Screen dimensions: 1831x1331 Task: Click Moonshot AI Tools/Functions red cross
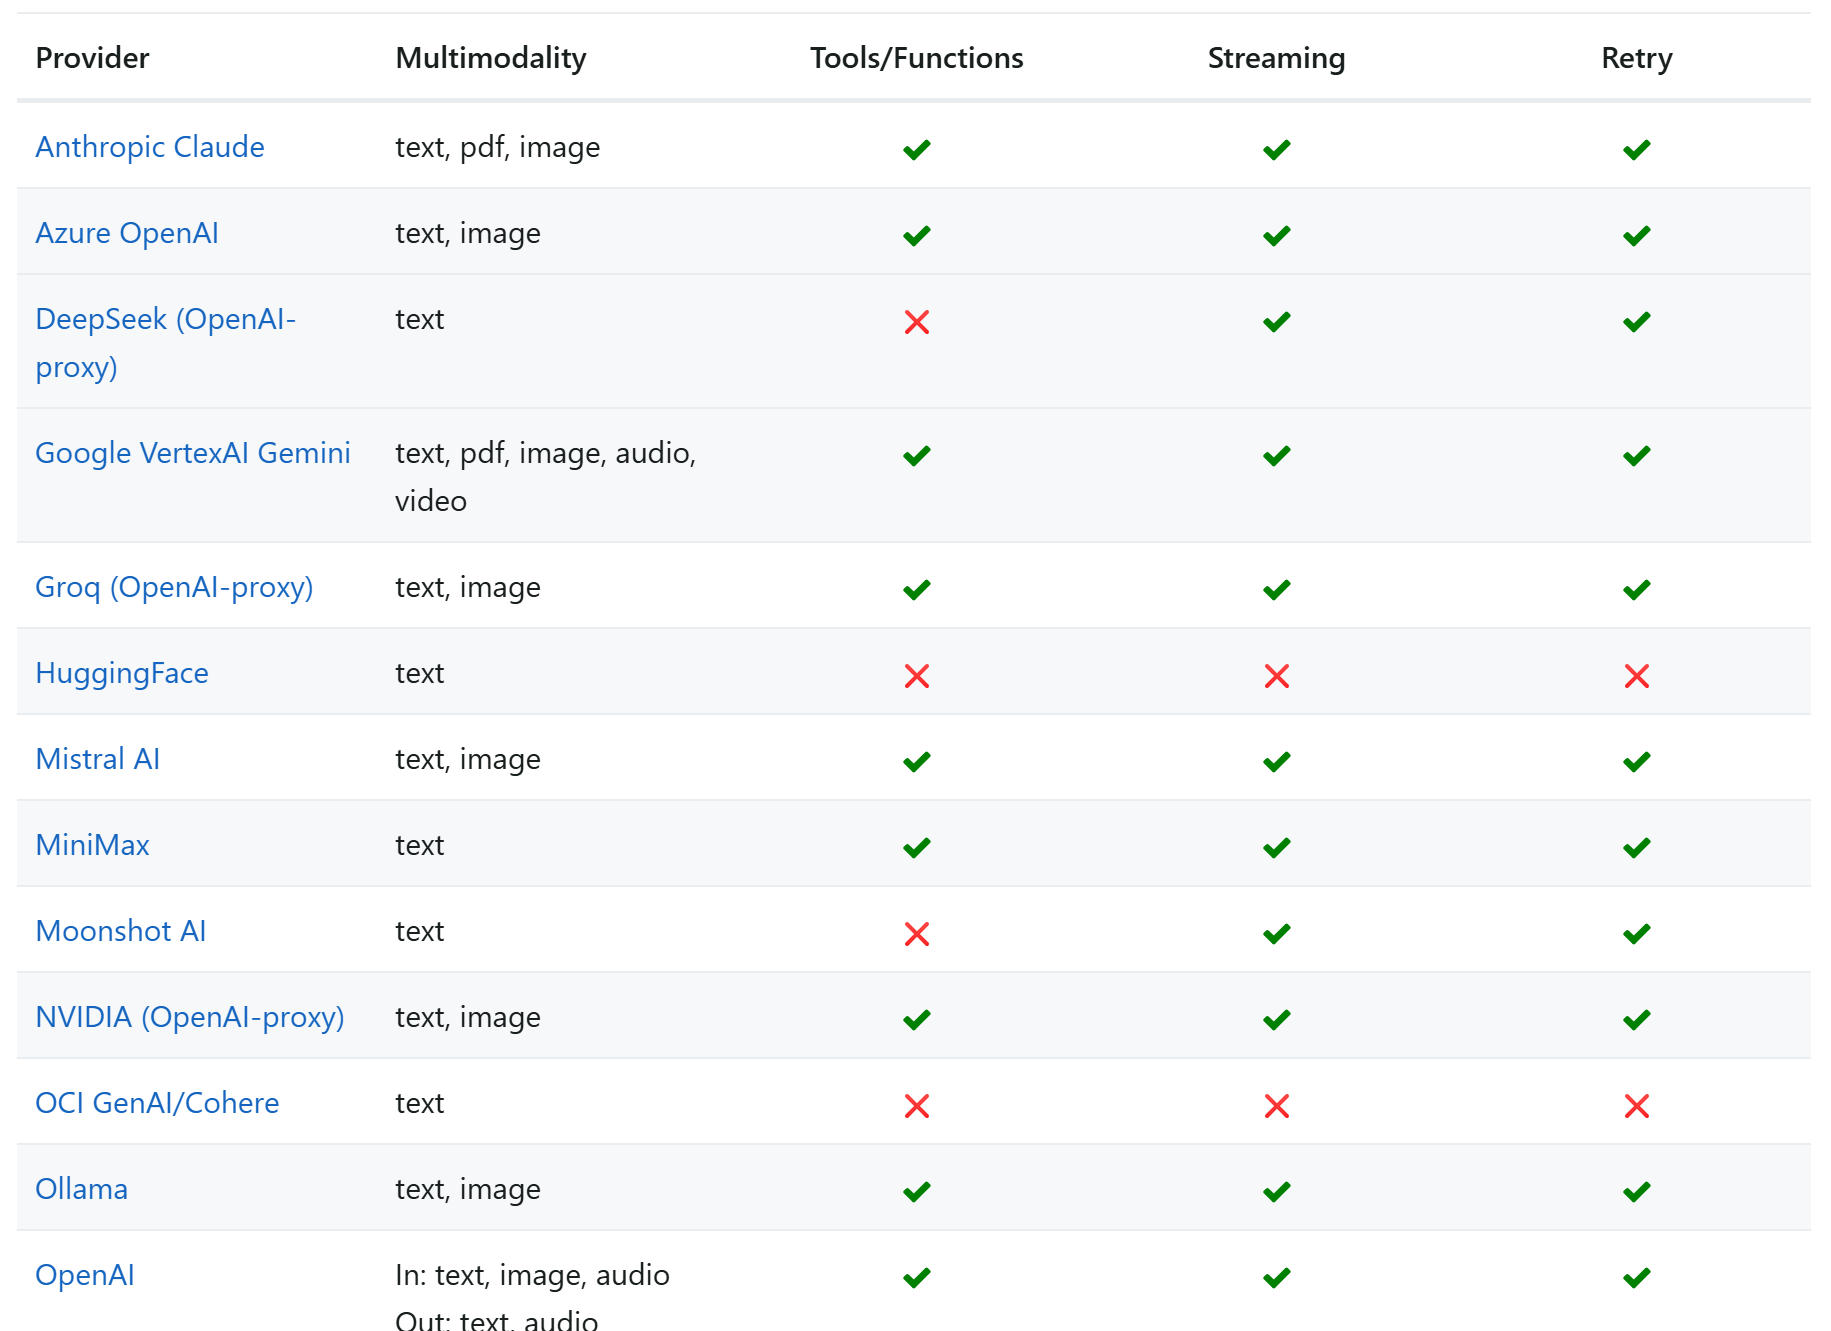coord(917,934)
